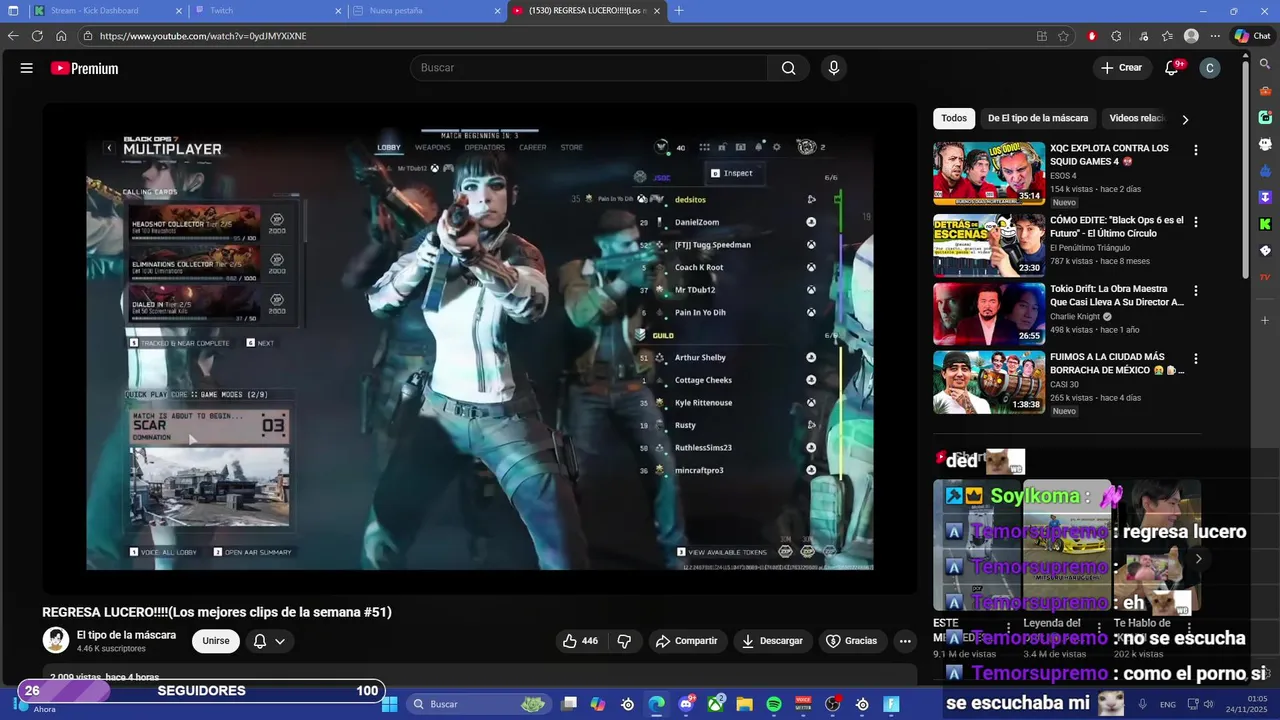Like the video with thumbs up
The image size is (1280, 720).
point(580,641)
